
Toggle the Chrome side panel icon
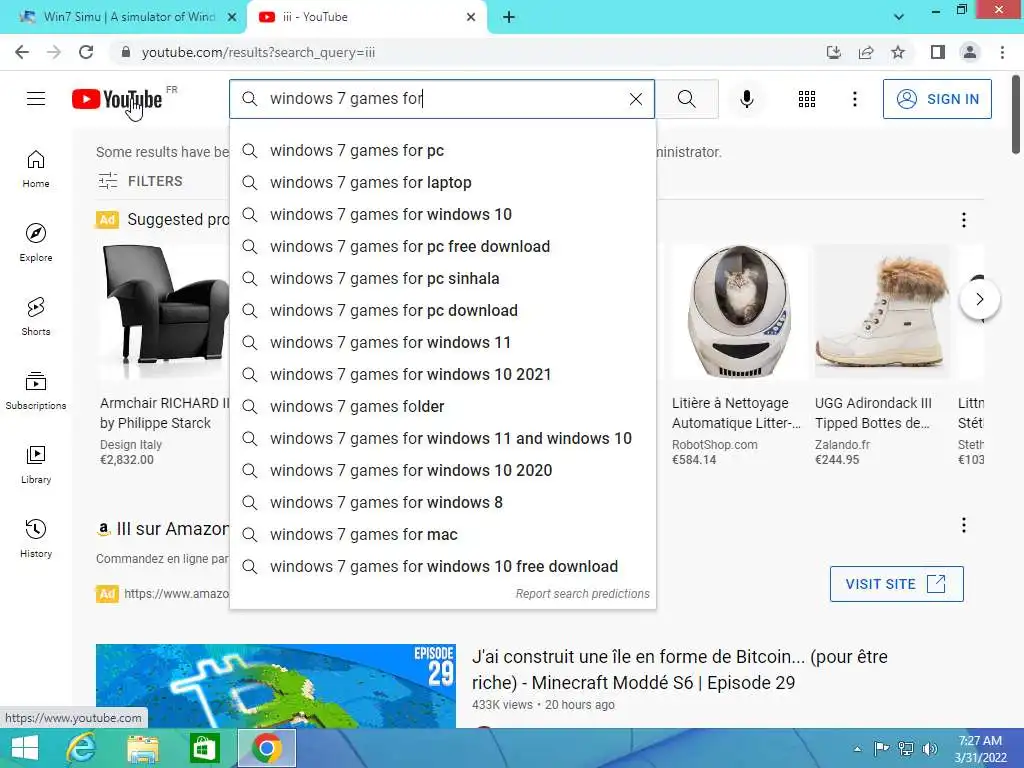[x=938, y=52]
